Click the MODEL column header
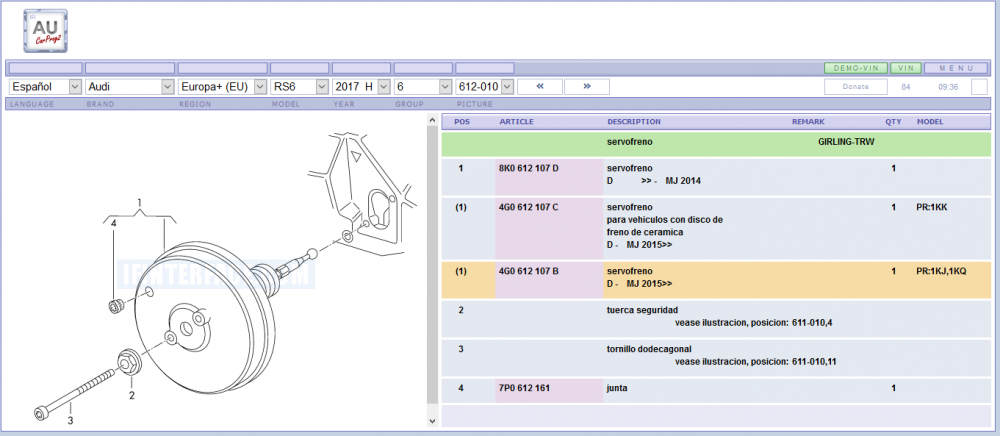This screenshot has height=436, width=1000. (x=930, y=122)
